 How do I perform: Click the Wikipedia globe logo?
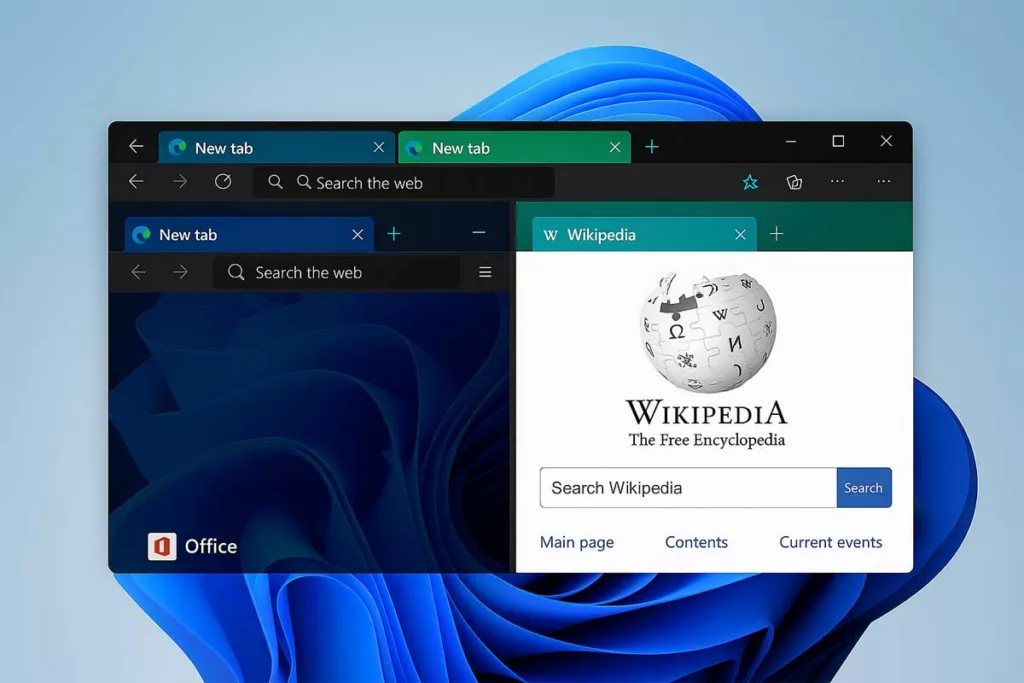[x=708, y=332]
